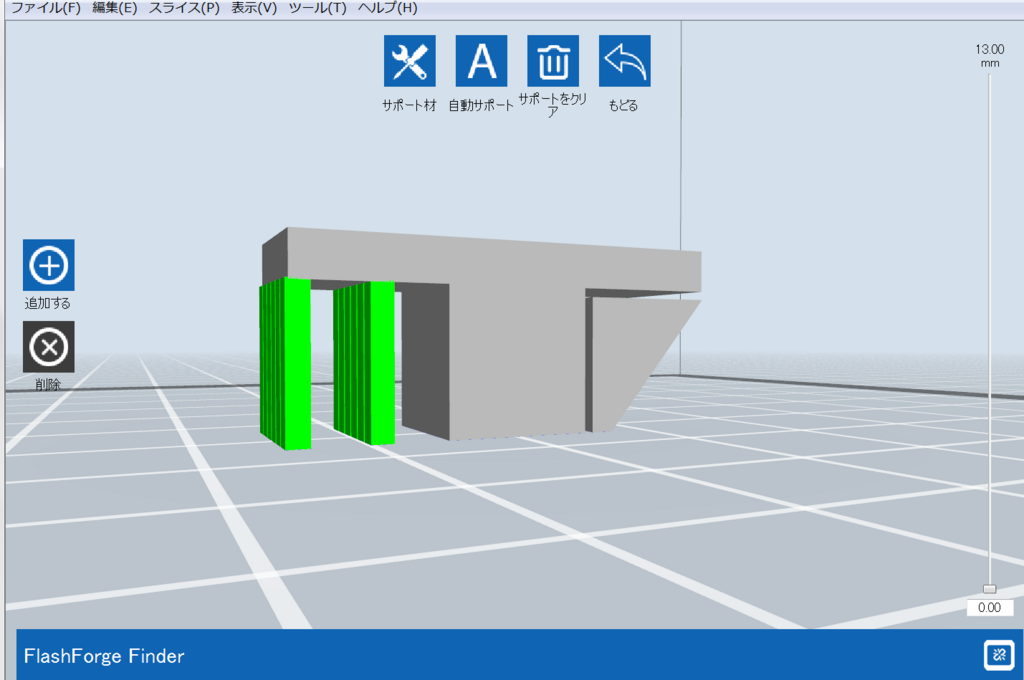Open the サポート材 support options tool
Image resolution: width=1024 pixels, height=680 pixels.
click(x=409, y=61)
